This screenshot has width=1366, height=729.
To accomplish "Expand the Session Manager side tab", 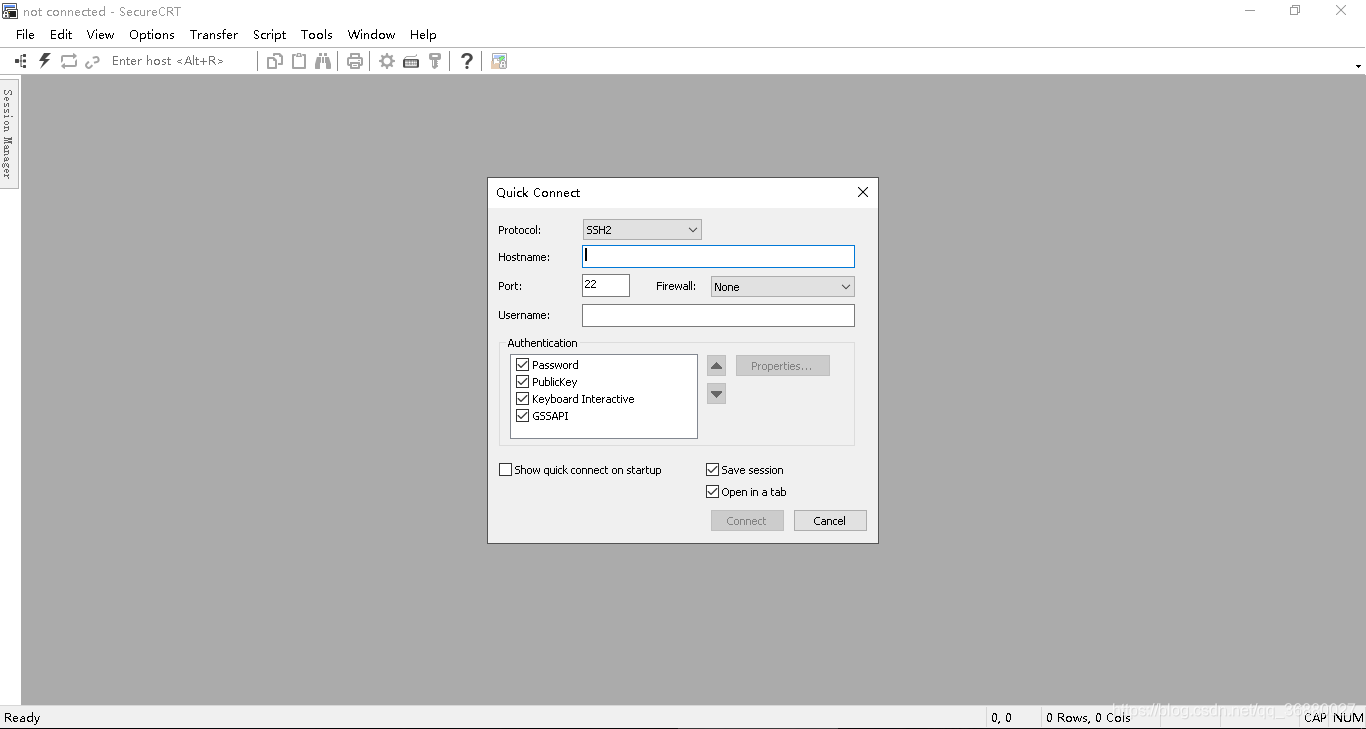I will (8, 134).
